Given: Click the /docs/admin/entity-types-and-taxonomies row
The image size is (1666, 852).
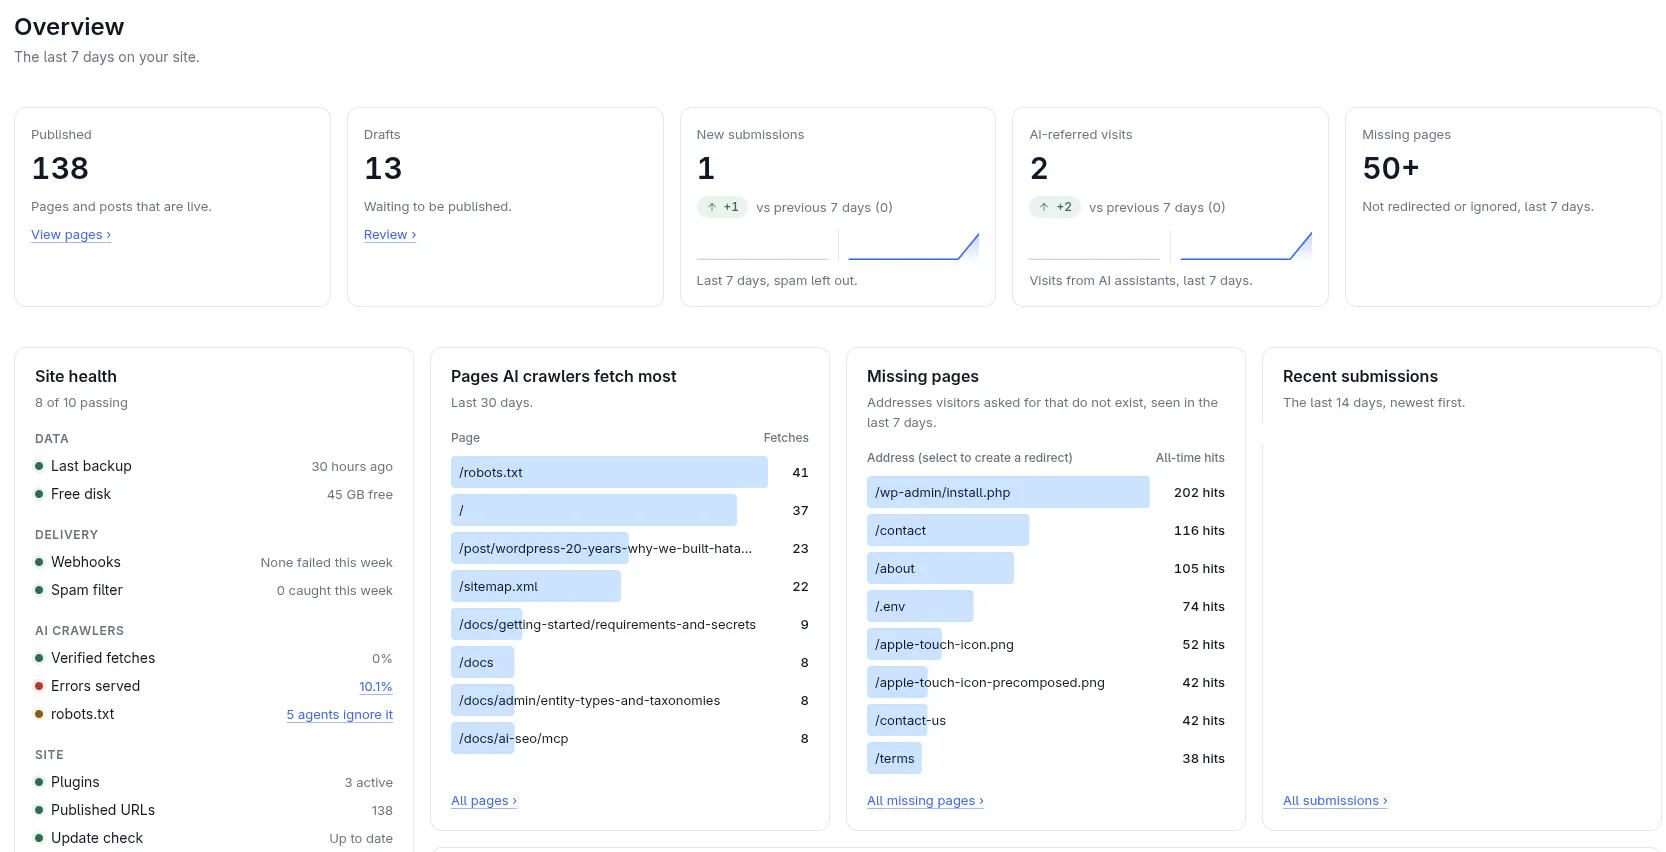Looking at the screenshot, I should pyautogui.click(x=630, y=701).
